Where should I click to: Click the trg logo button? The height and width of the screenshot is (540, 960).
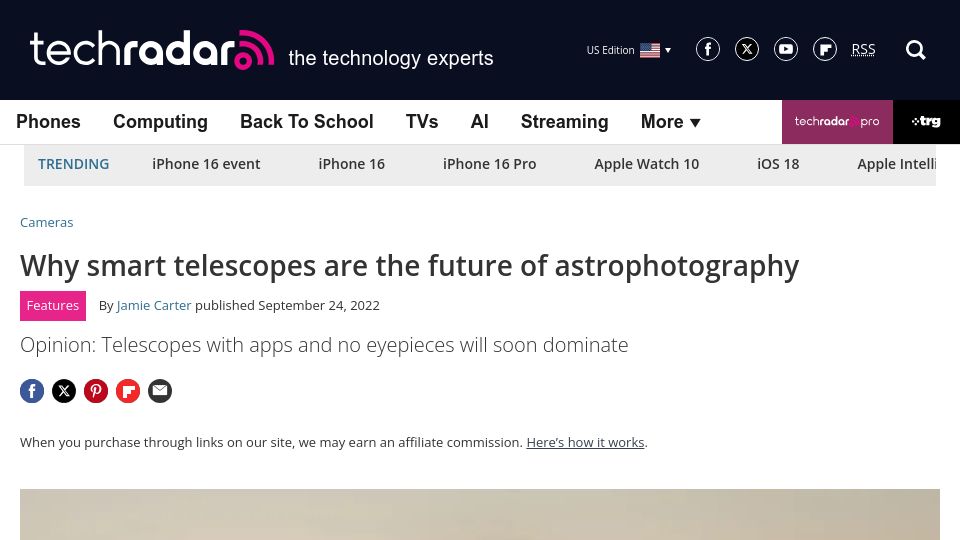pyautogui.click(x=926, y=122)
